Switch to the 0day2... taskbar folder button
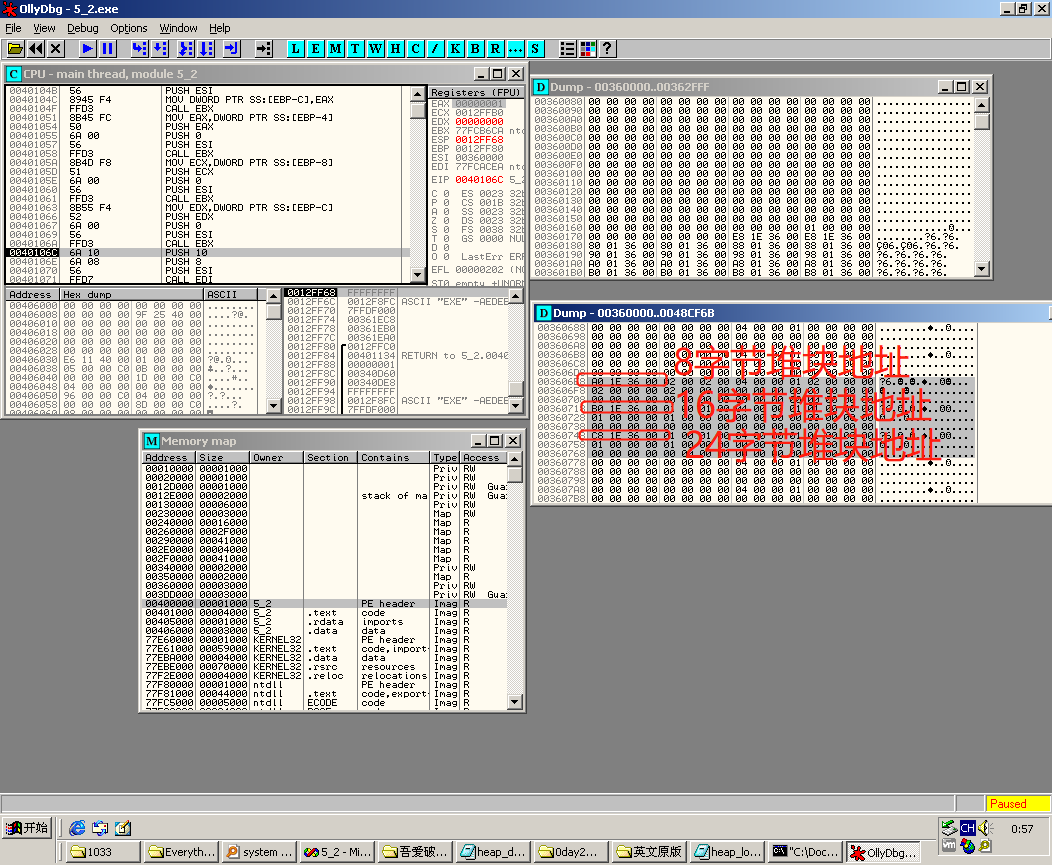Image resolution: width=1052 pixels, height=865 pixels. pyautogui.click(x=572, y=852)
